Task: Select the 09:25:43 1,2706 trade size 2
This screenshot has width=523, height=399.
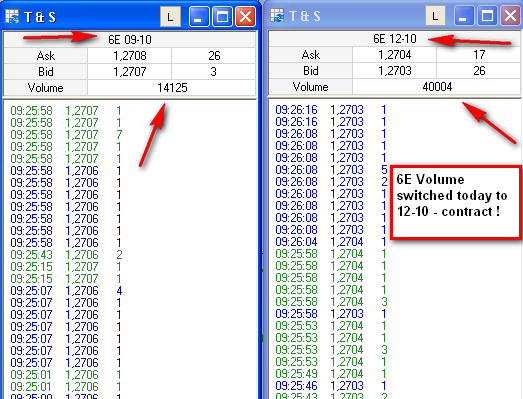Action: (x=66, y=255)
